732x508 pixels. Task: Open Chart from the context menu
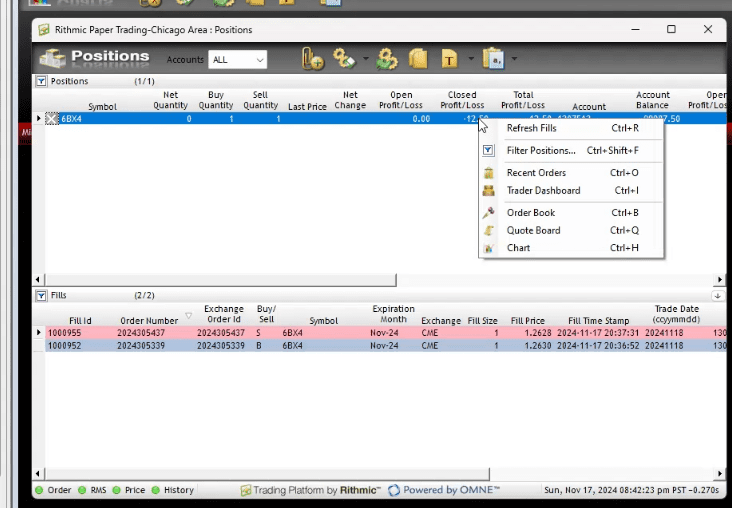pos(518,249)
